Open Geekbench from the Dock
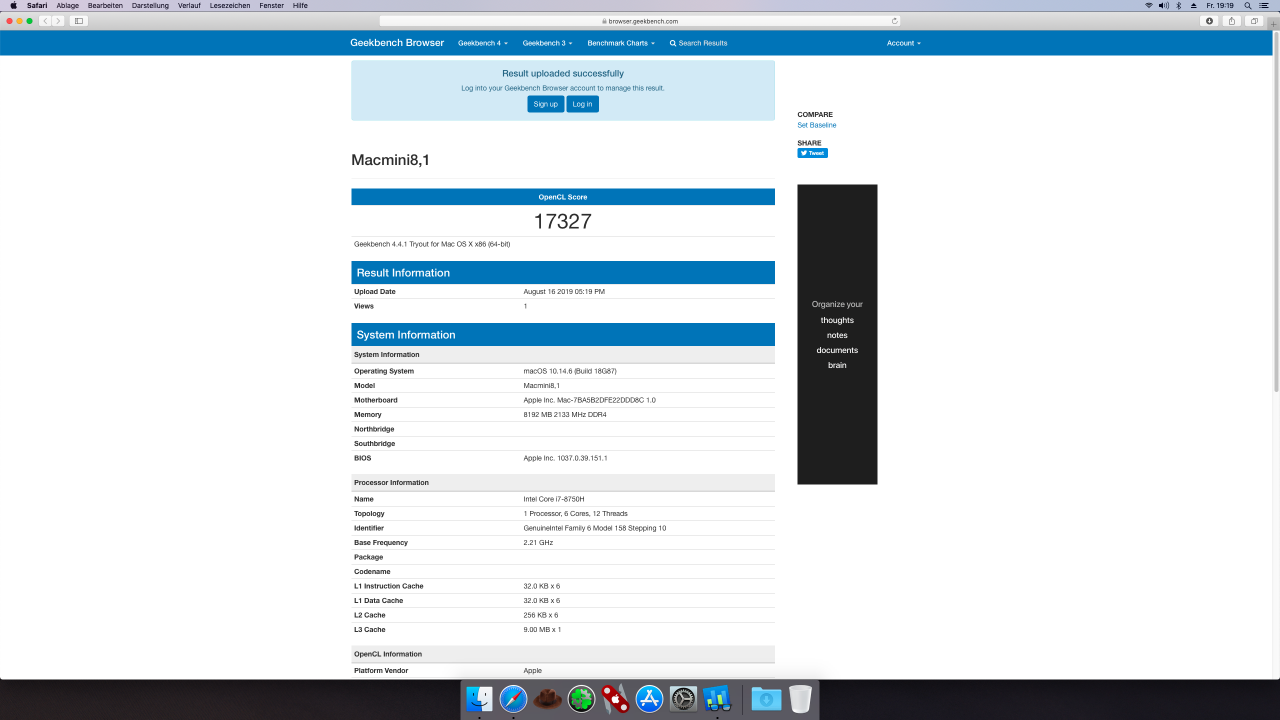Image resolution: width=1280 pixels, height=720 pixels. pyautogui.click(x=717, y=698)
